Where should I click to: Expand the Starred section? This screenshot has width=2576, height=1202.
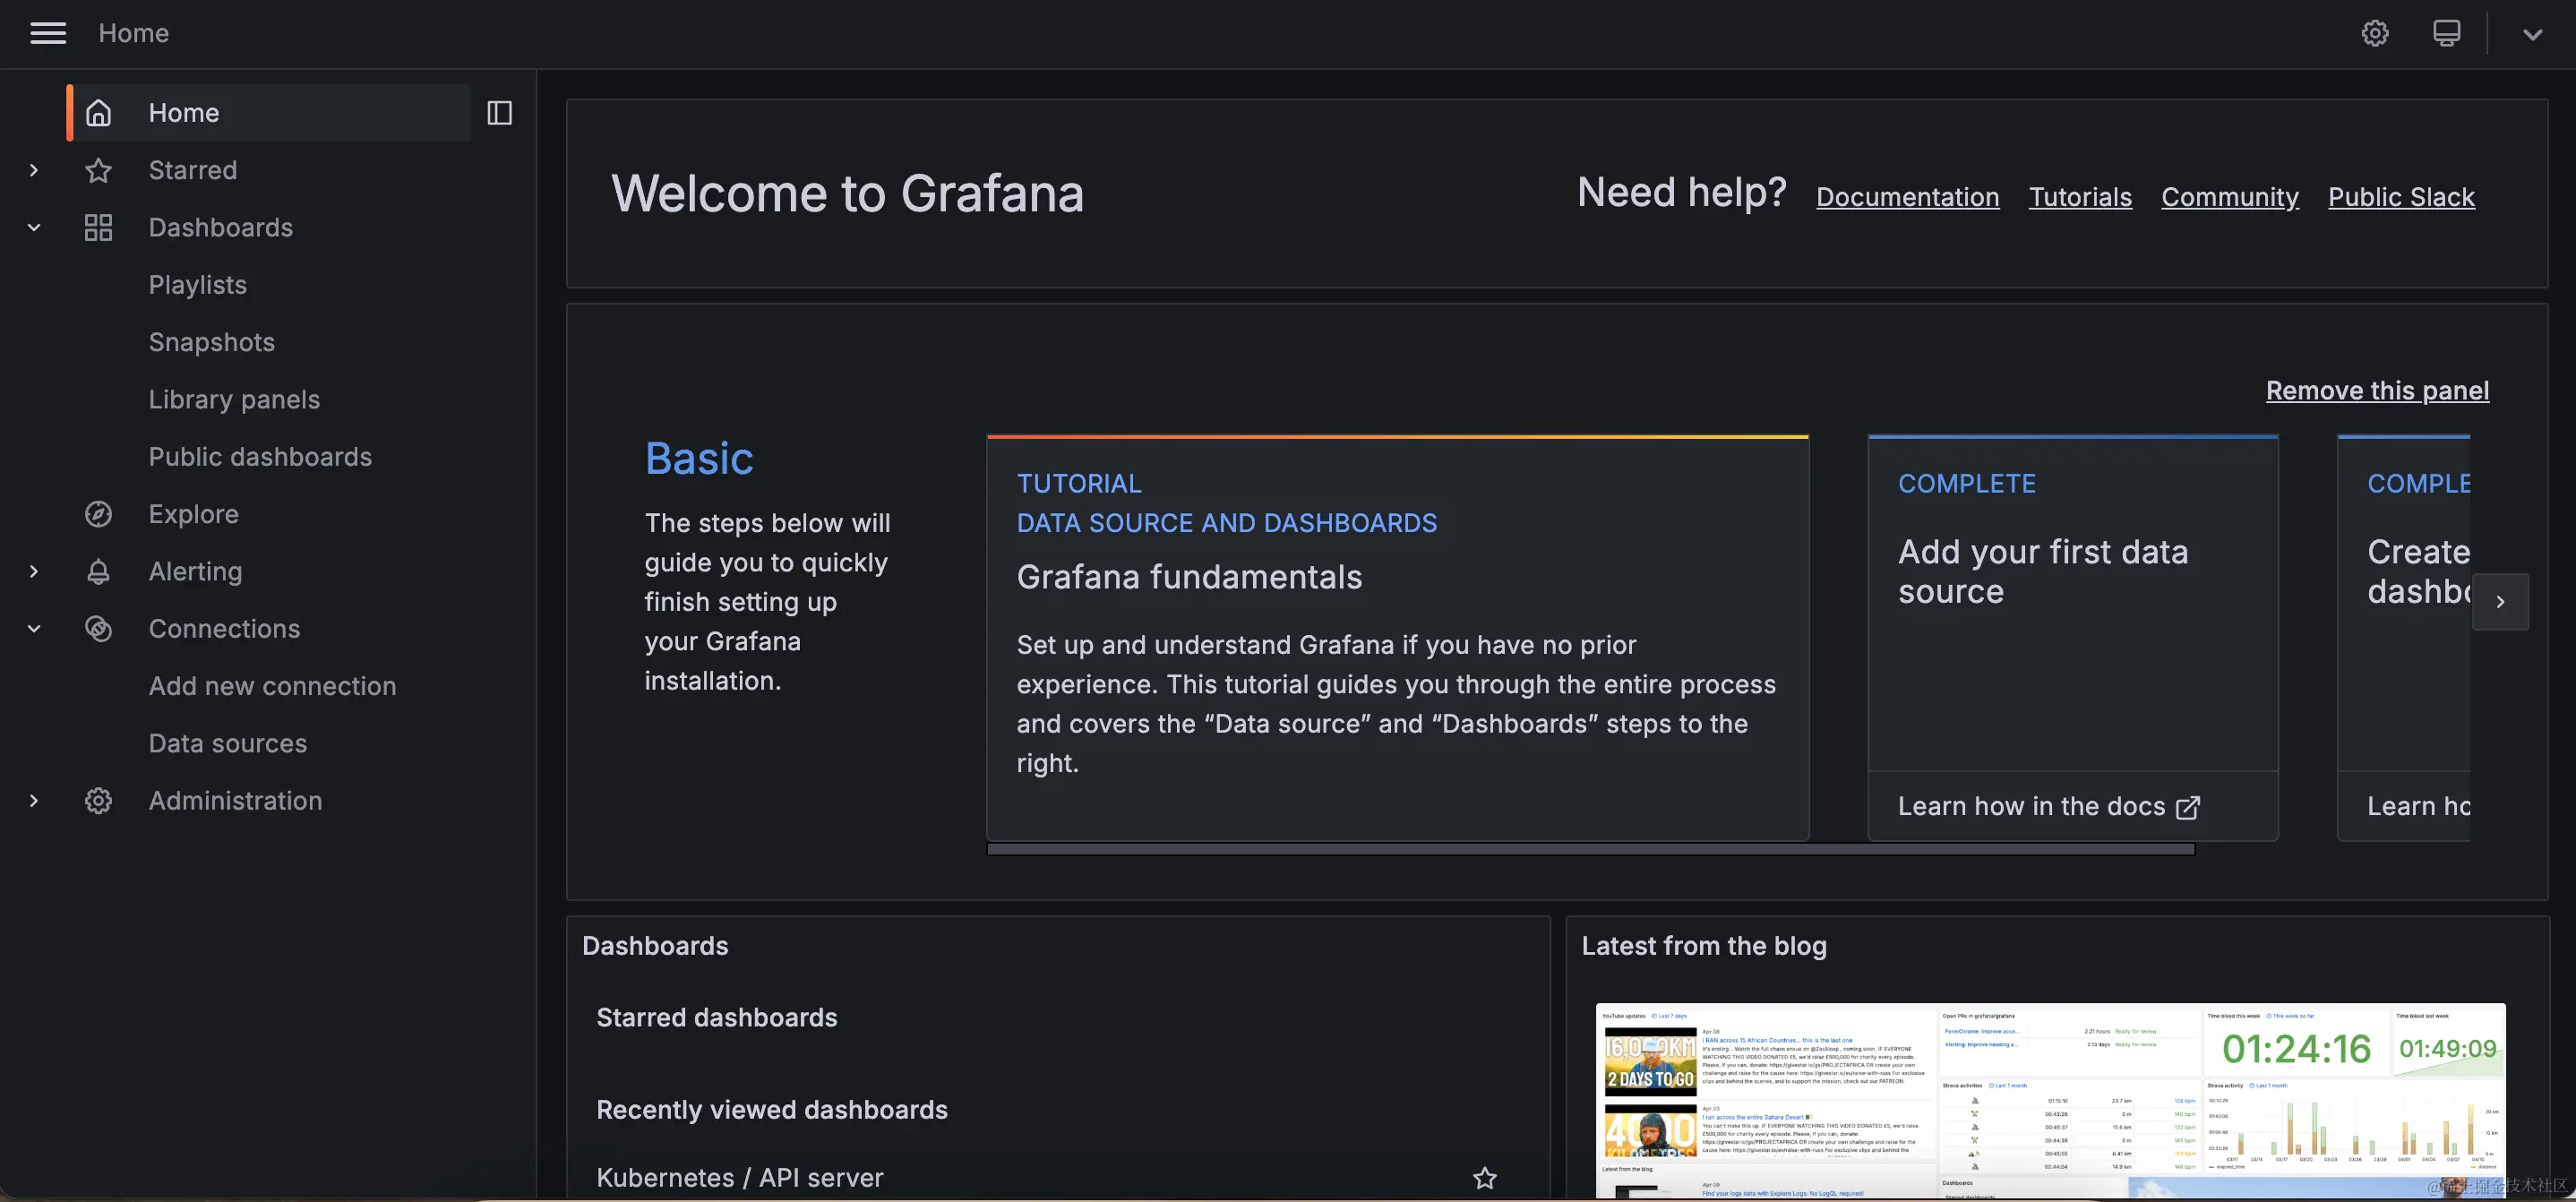tap(34, 170)
